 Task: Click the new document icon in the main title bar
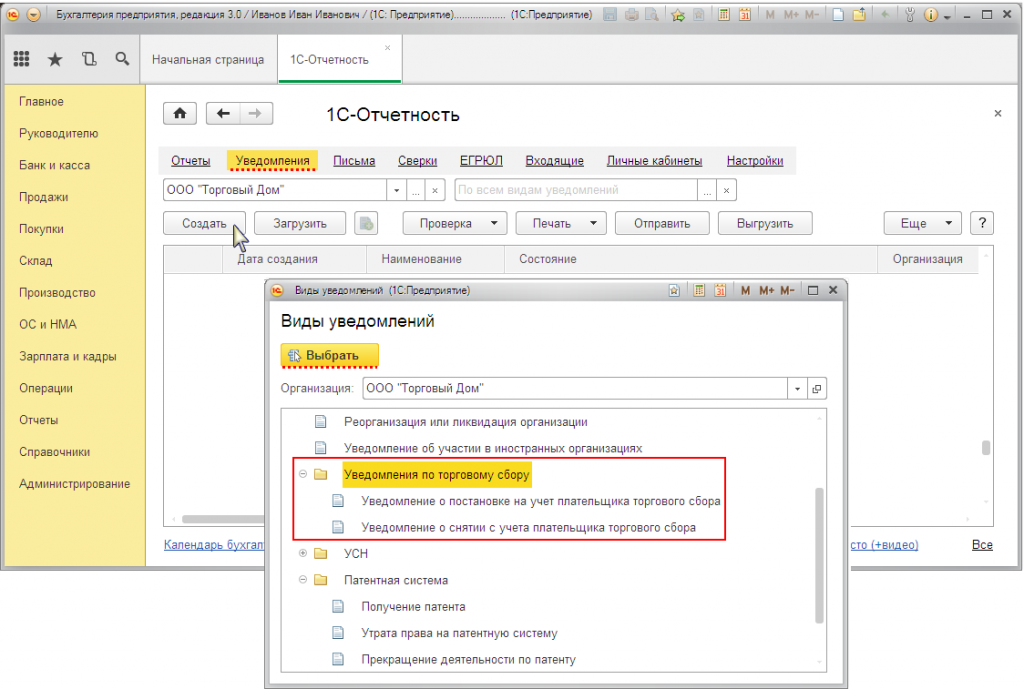838,14
